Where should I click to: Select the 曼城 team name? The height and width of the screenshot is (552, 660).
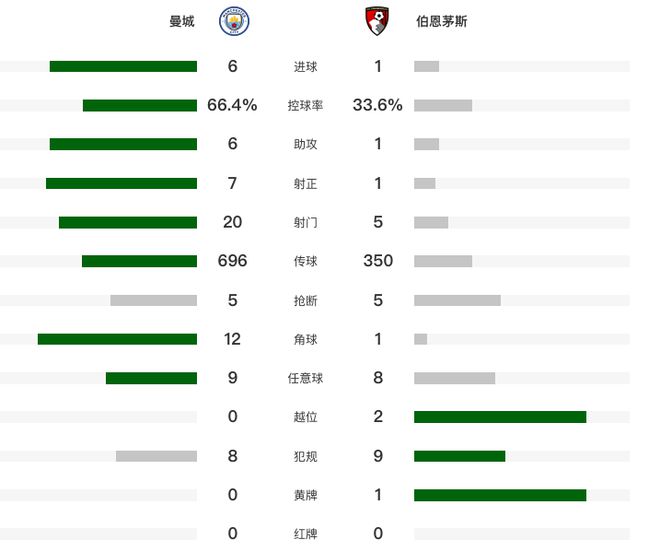(x=182, y=21)
